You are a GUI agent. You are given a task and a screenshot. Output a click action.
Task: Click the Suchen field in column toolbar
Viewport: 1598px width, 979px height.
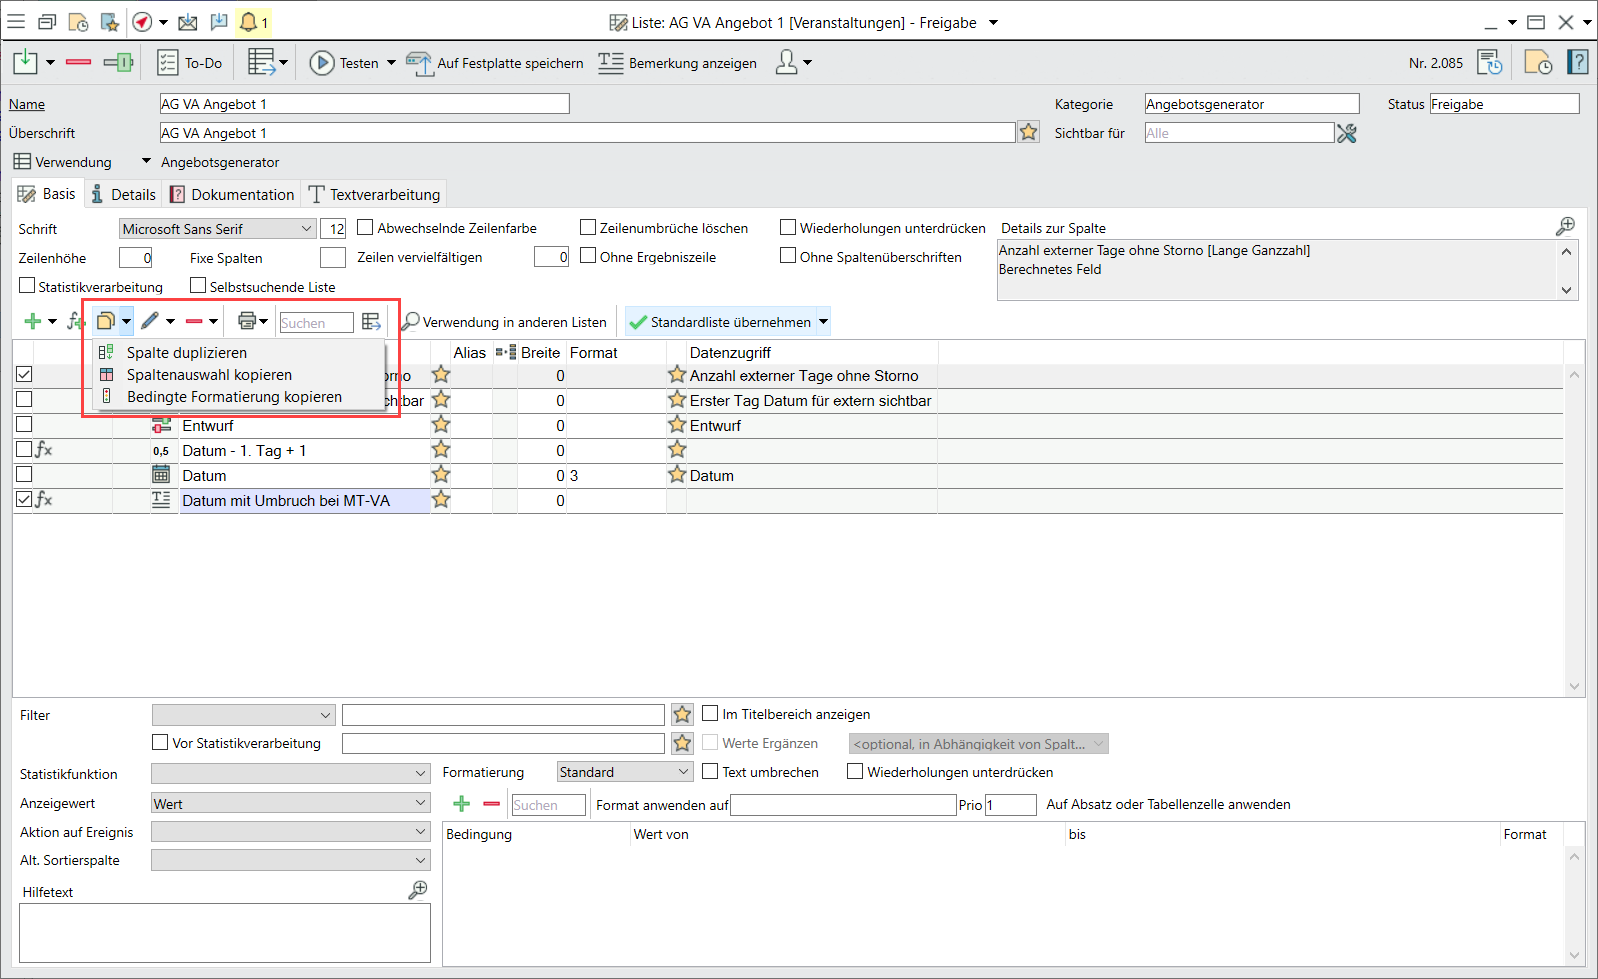click(315, 322)
